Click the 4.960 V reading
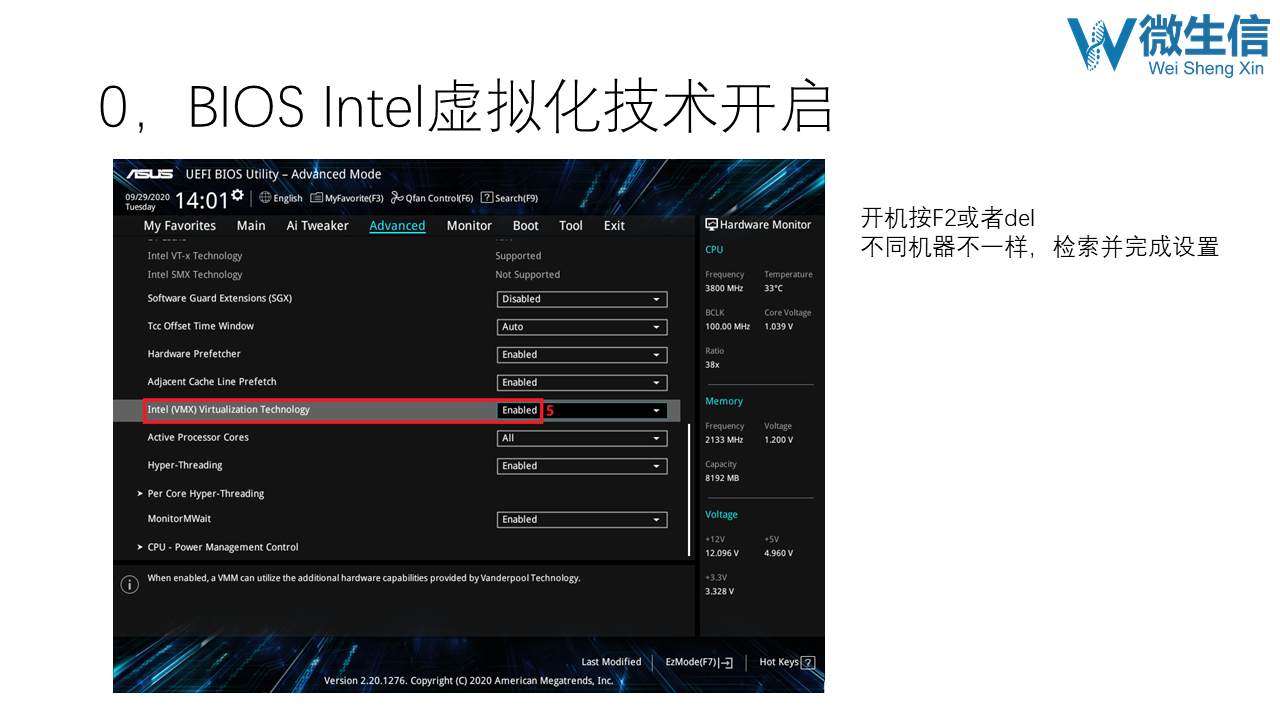 779,553
